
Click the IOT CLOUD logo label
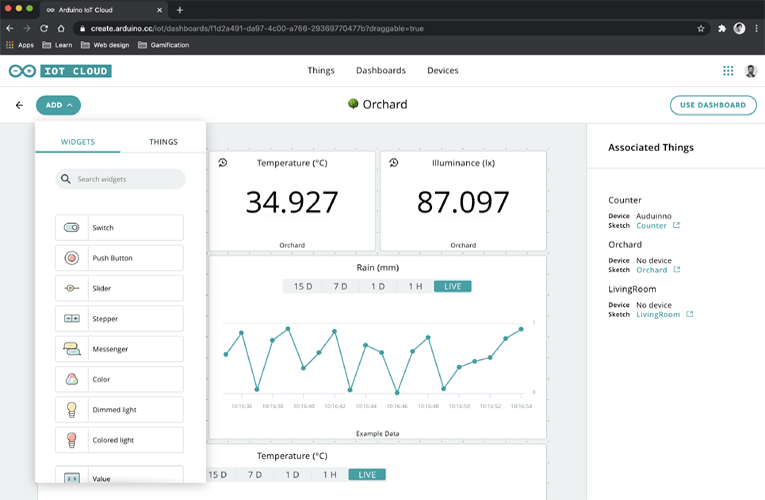pyautogui.click(x=76, y=71)
